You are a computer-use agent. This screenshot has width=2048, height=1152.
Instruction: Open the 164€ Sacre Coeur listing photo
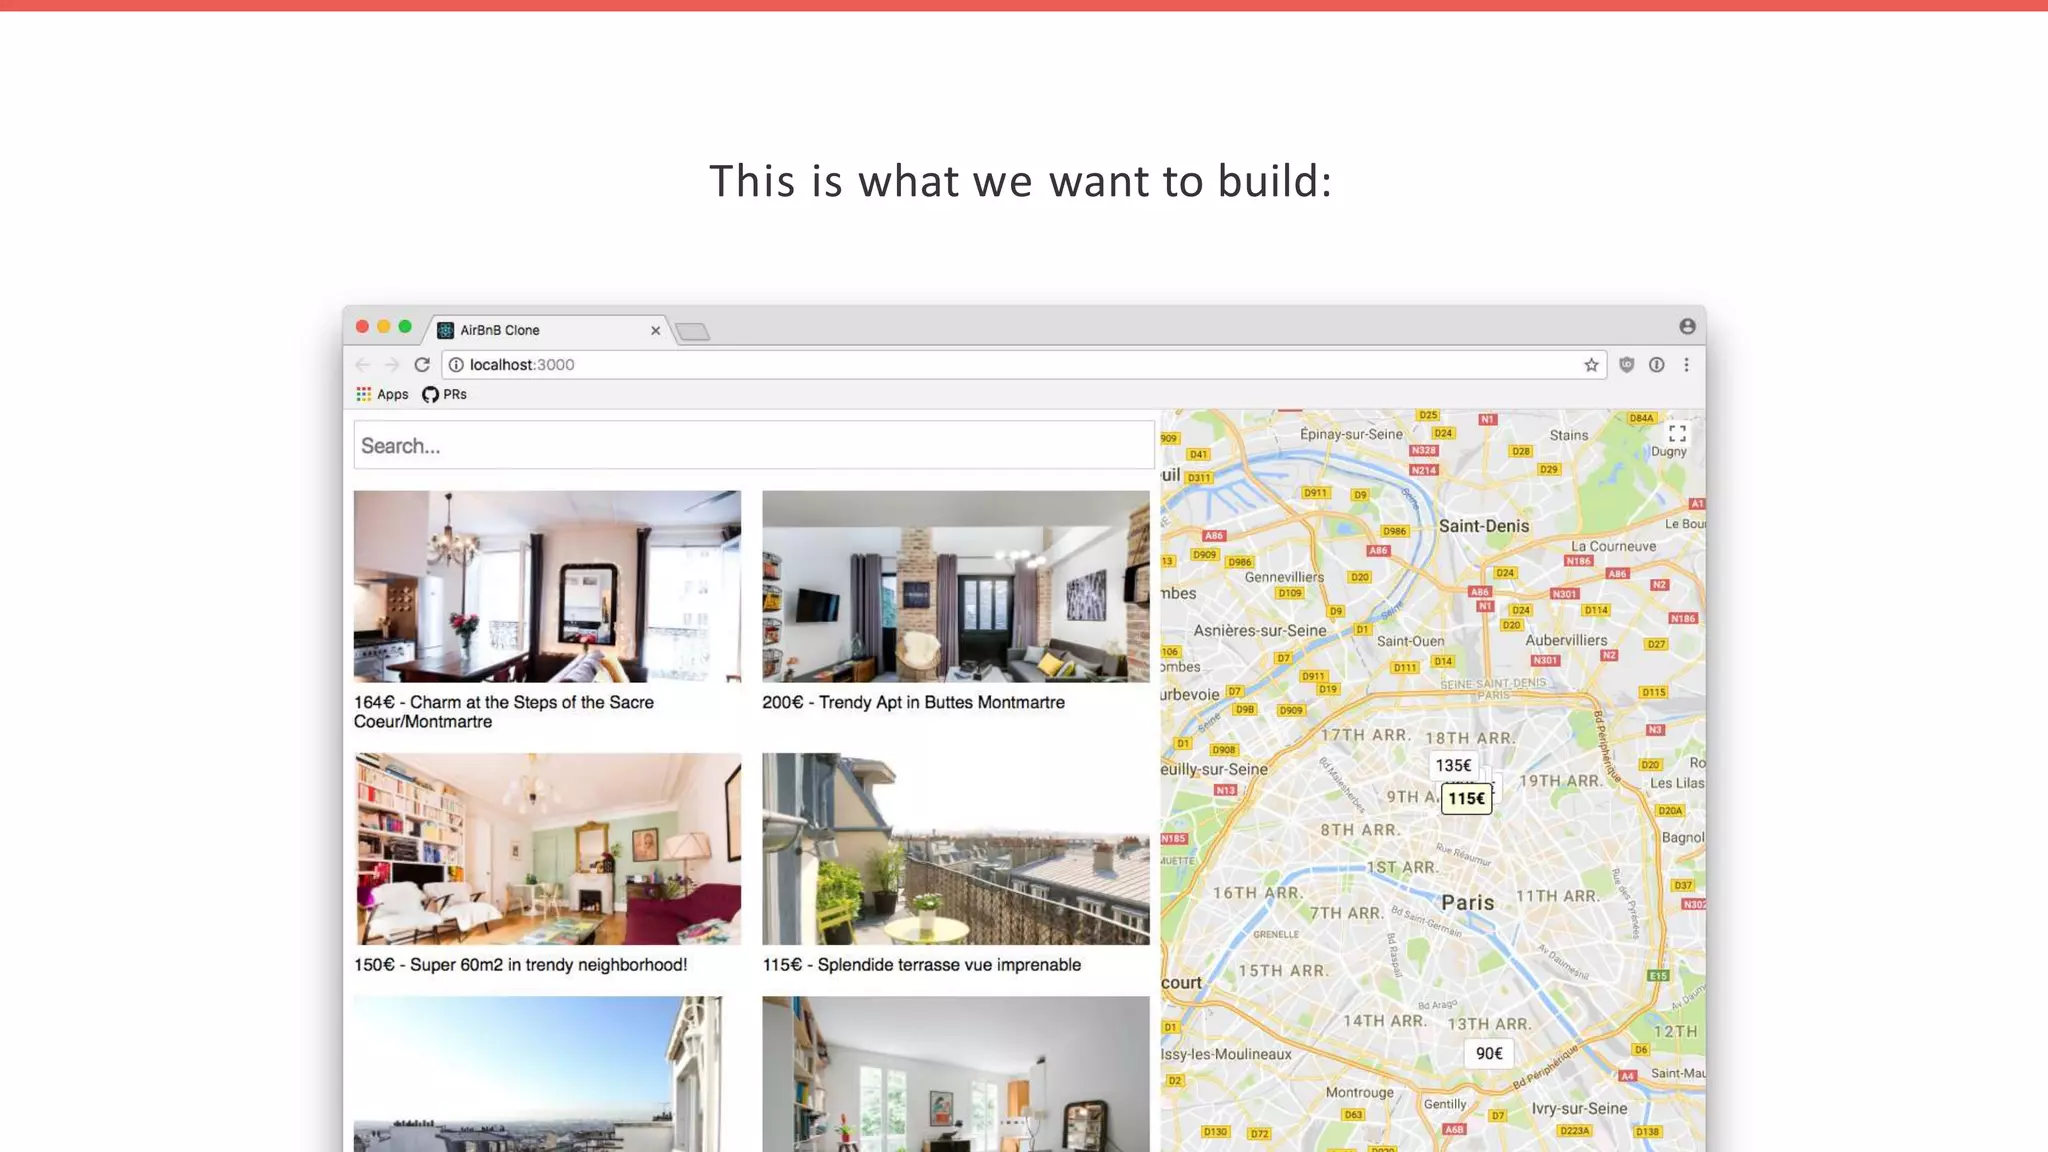pyautogui.click(x=547, y=586)
